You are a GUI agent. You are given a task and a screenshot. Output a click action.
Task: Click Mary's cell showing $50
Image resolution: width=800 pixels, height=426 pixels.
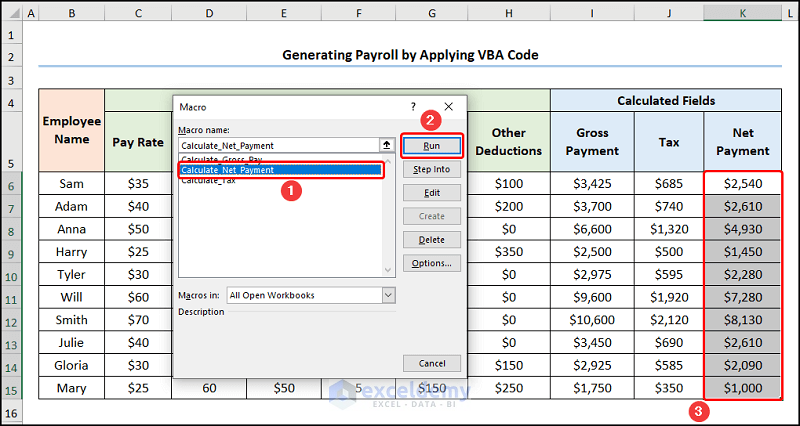coord(284,388)
